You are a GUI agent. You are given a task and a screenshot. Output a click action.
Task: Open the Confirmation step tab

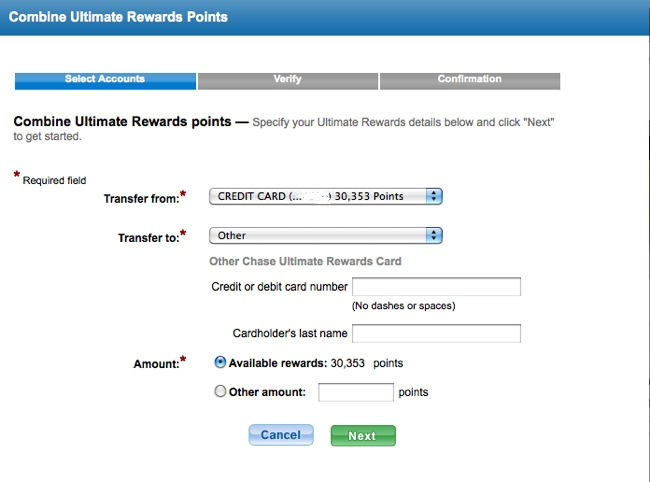470,81
